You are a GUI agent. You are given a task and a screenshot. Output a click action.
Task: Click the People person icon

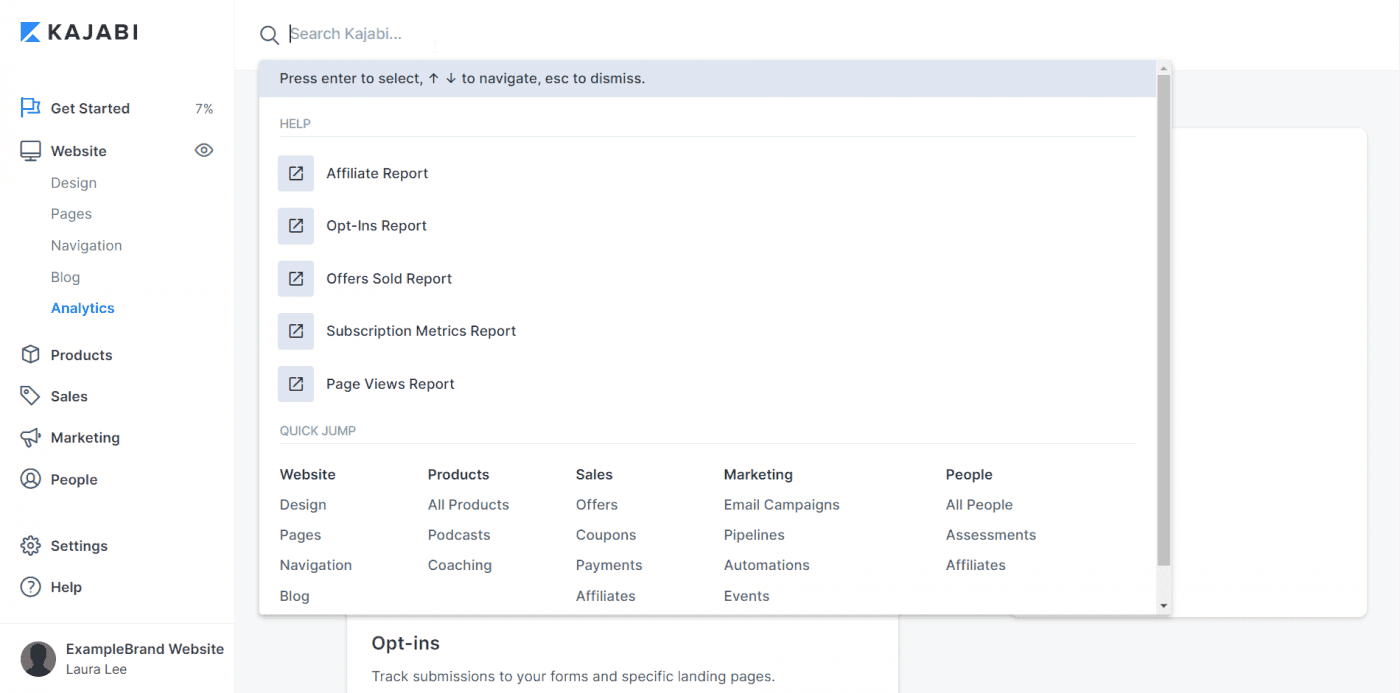tap(31, 479)
